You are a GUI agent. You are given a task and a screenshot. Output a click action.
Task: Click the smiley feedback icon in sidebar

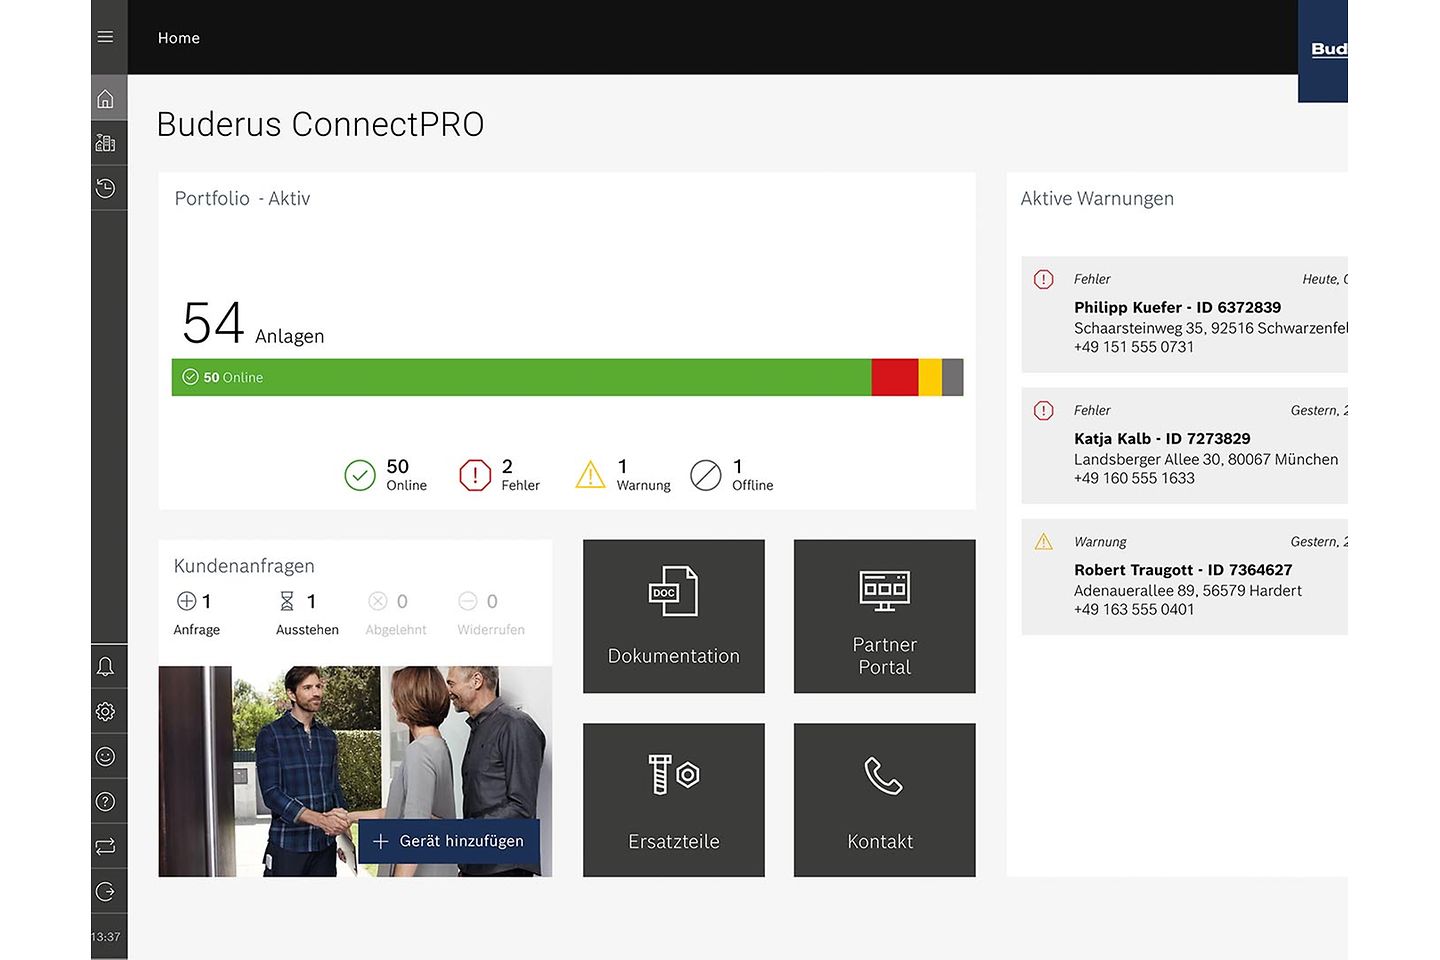[x=105, y=757]
